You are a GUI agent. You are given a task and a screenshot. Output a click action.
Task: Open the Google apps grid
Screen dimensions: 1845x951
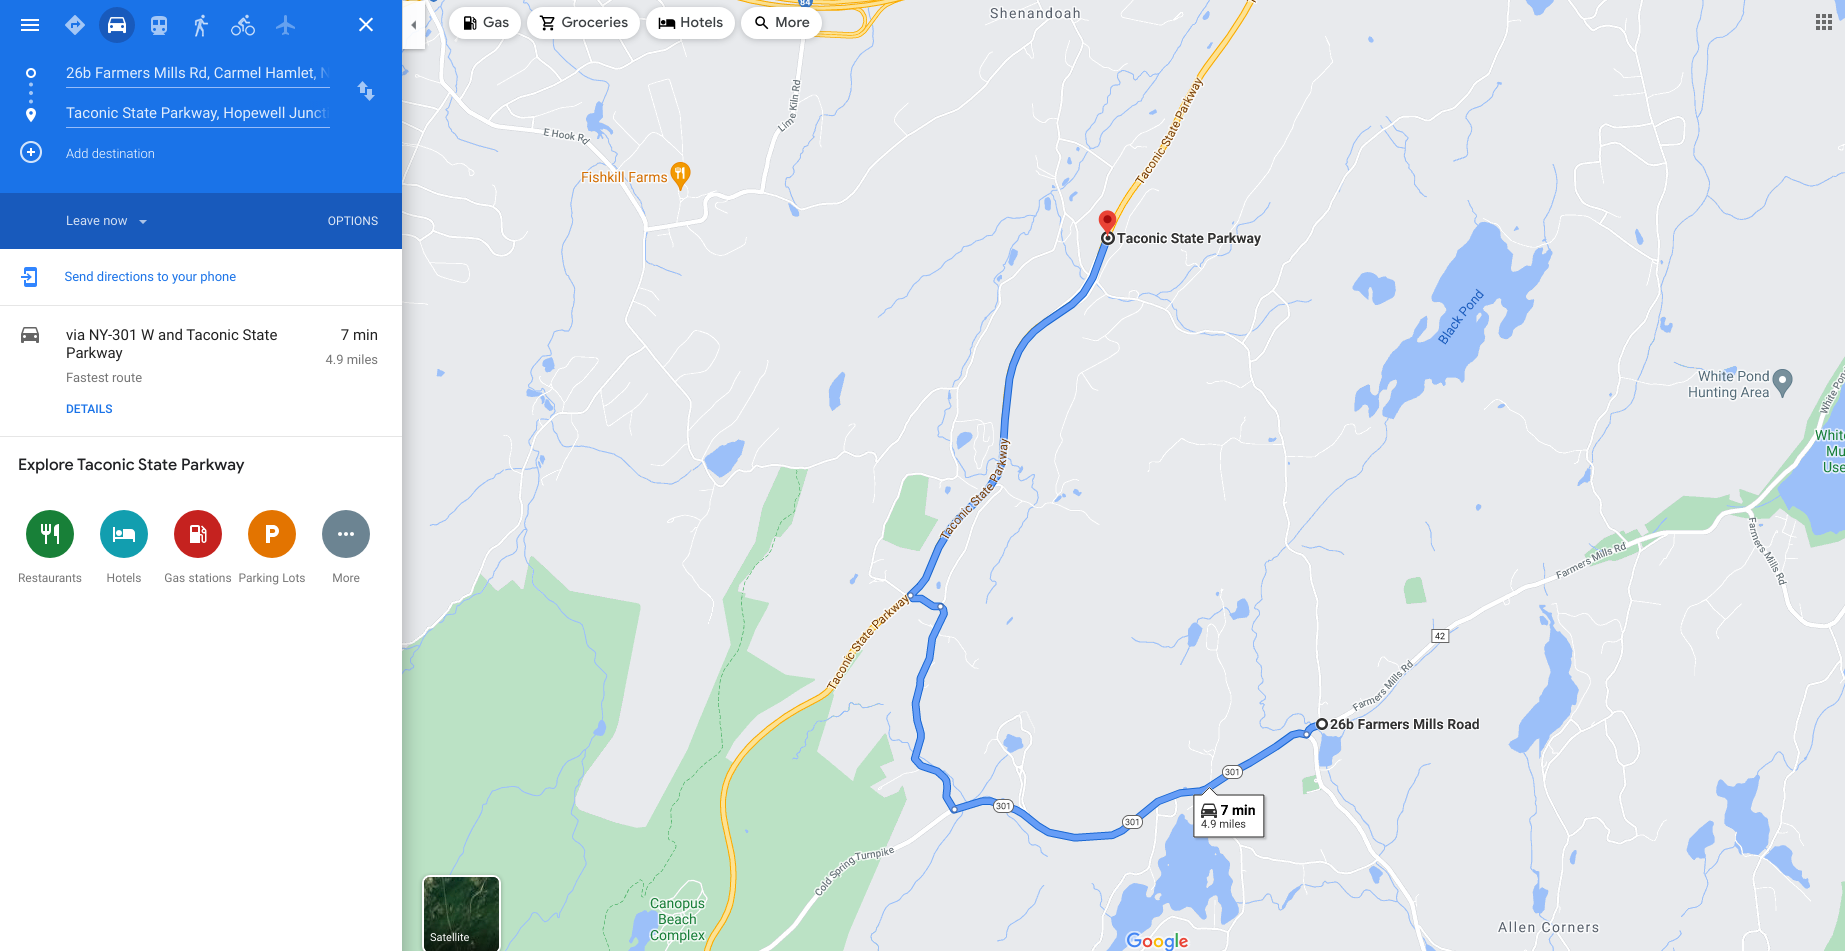1823,22
